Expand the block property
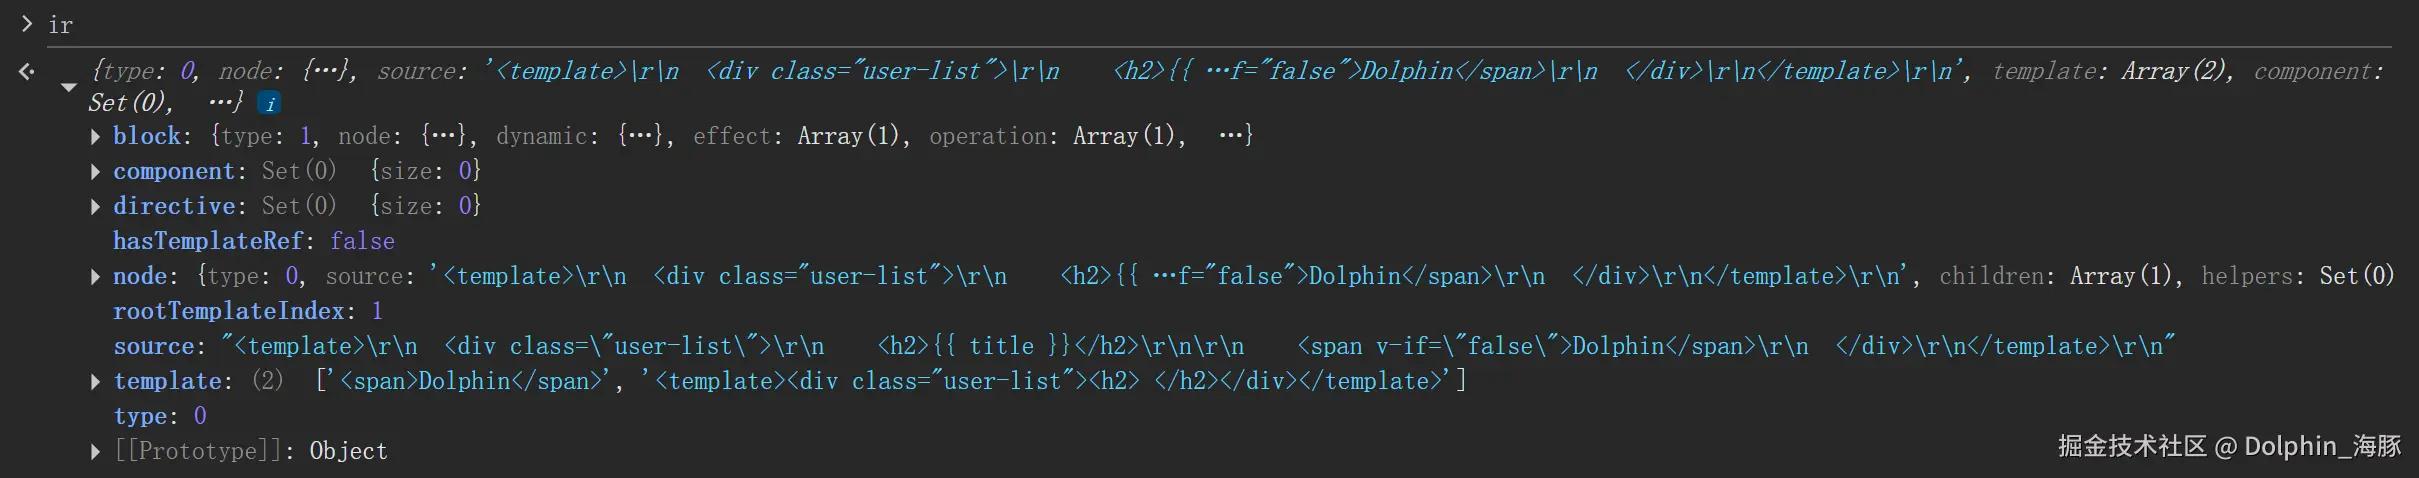The image size is (2419, 478). [95, 136]
